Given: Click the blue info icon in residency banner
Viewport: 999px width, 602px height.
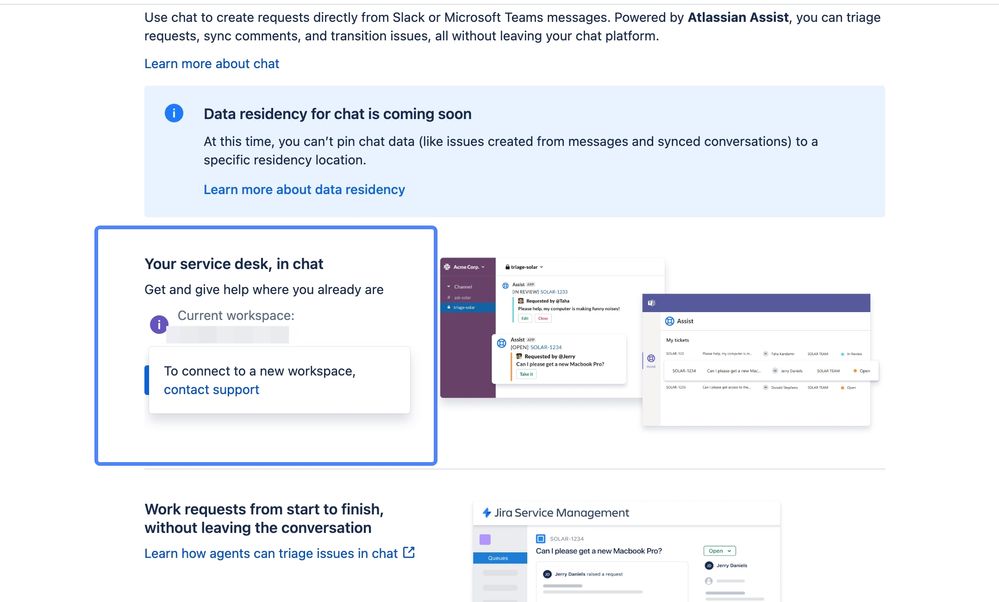Looking at the screenshot, I should coord(174,113).
